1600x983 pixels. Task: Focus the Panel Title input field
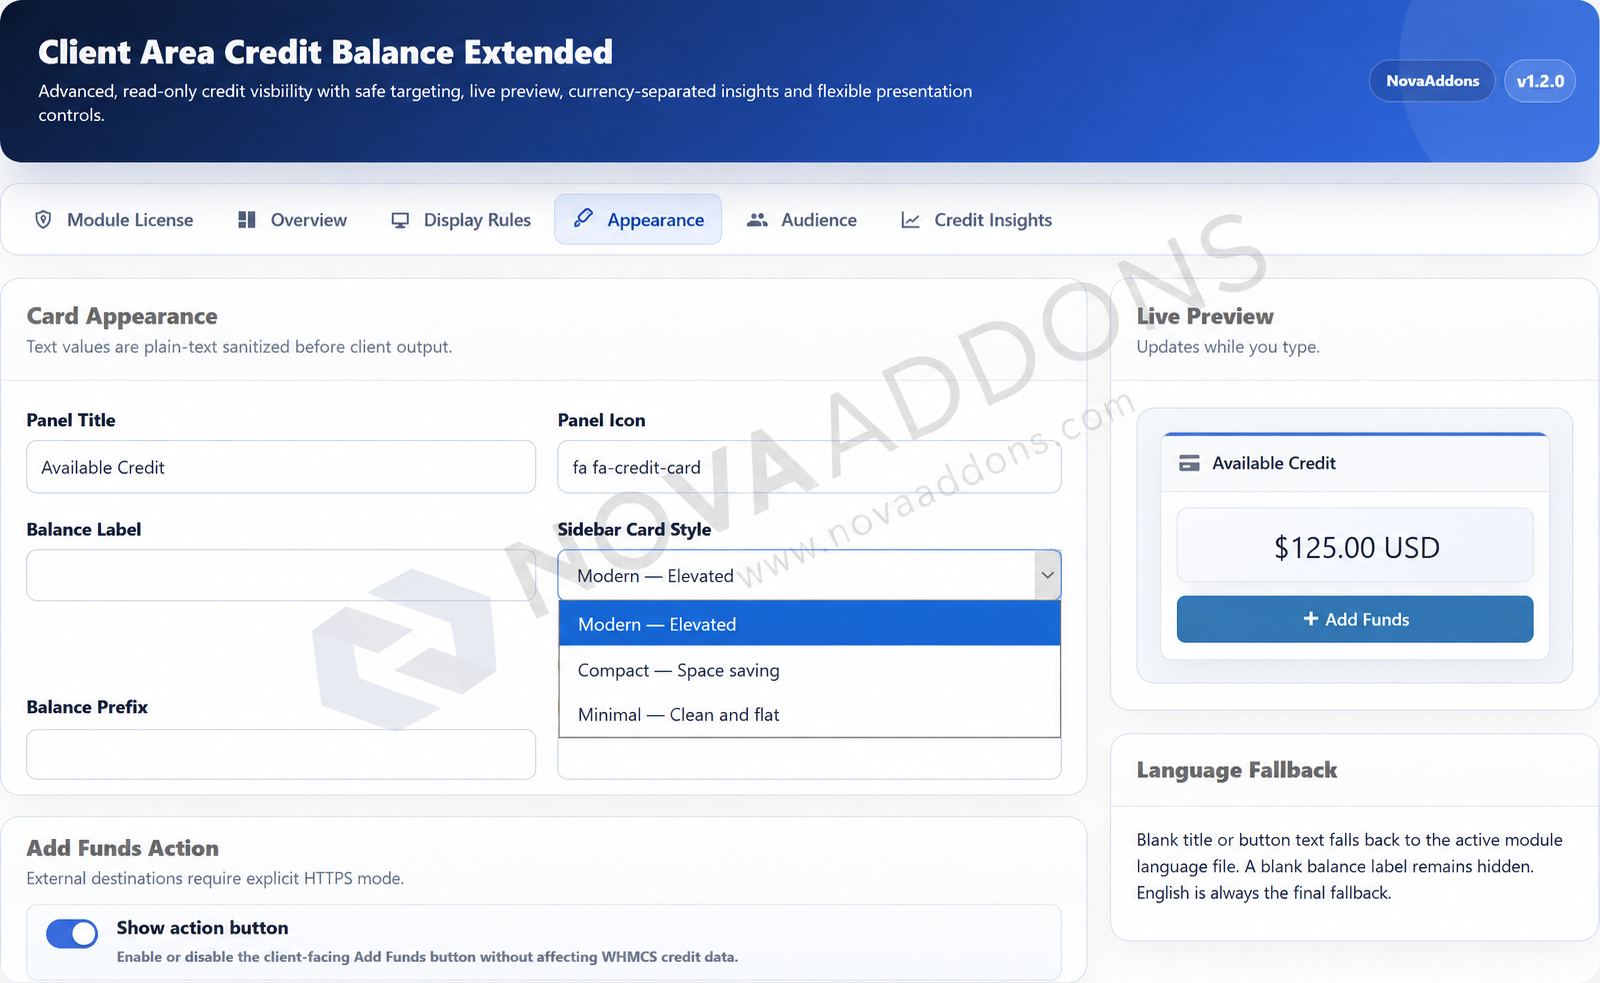(x=281, y=467)
